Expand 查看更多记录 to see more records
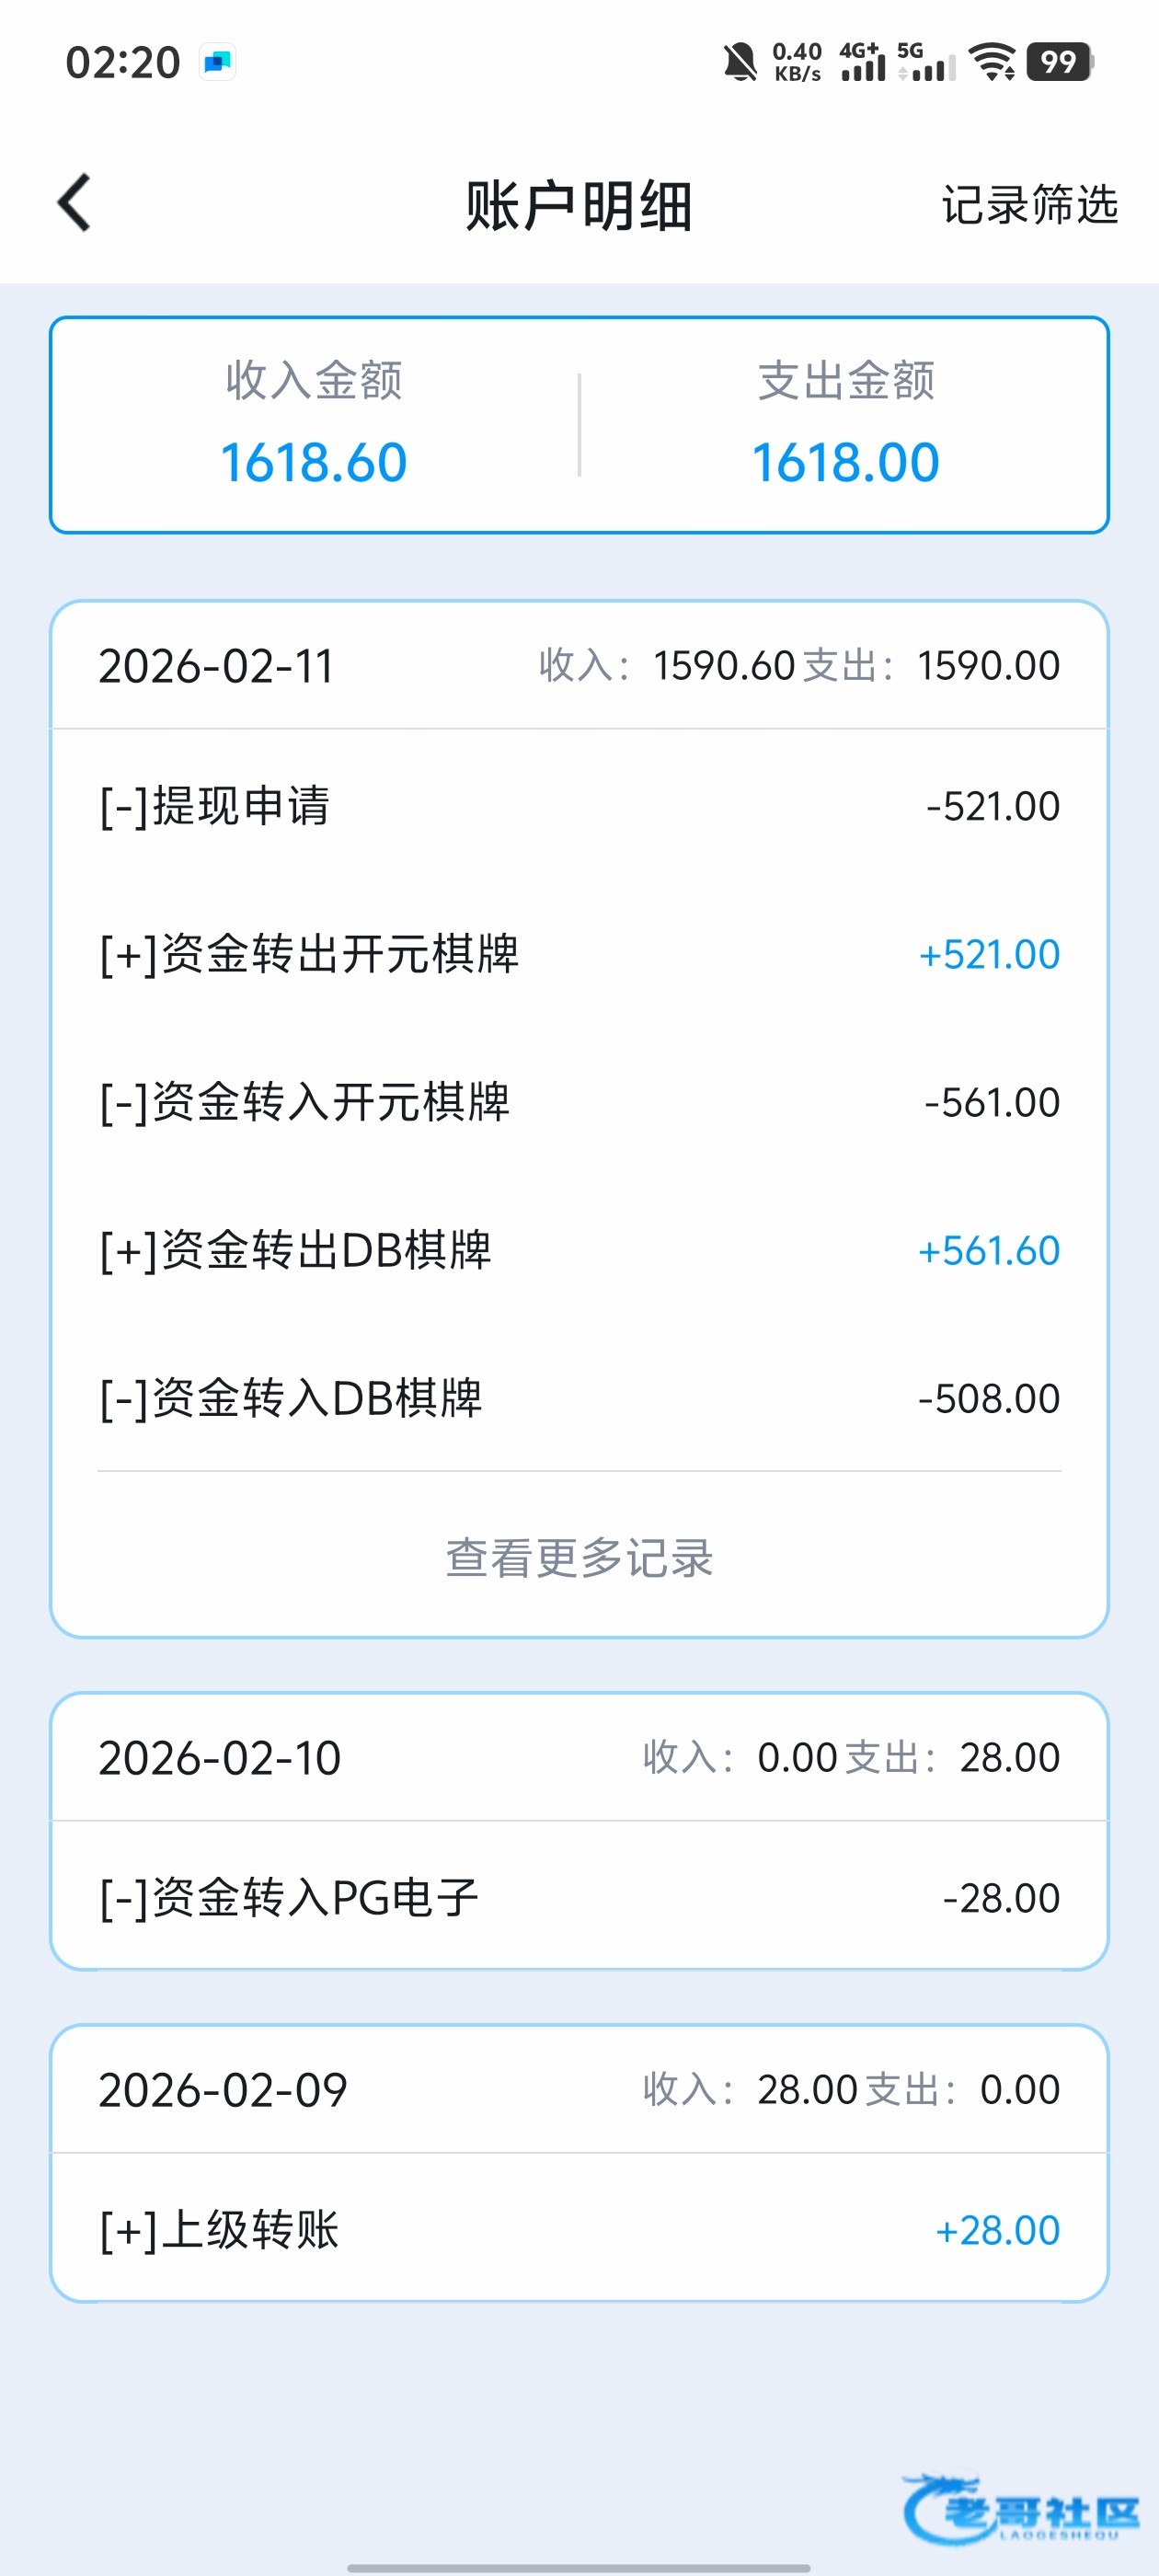 [579, 1558]
